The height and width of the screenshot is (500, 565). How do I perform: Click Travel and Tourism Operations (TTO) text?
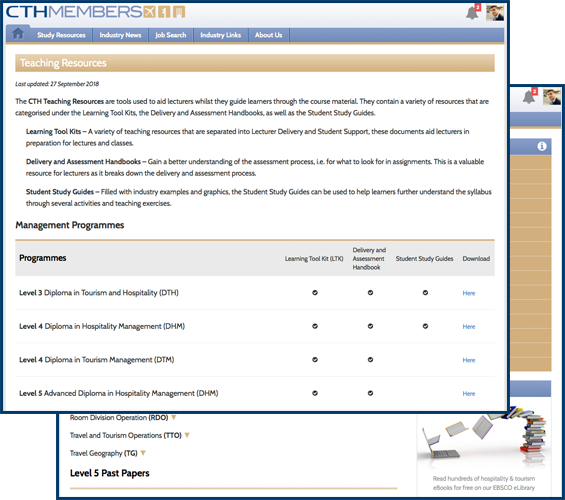click(x=126, y=435)
